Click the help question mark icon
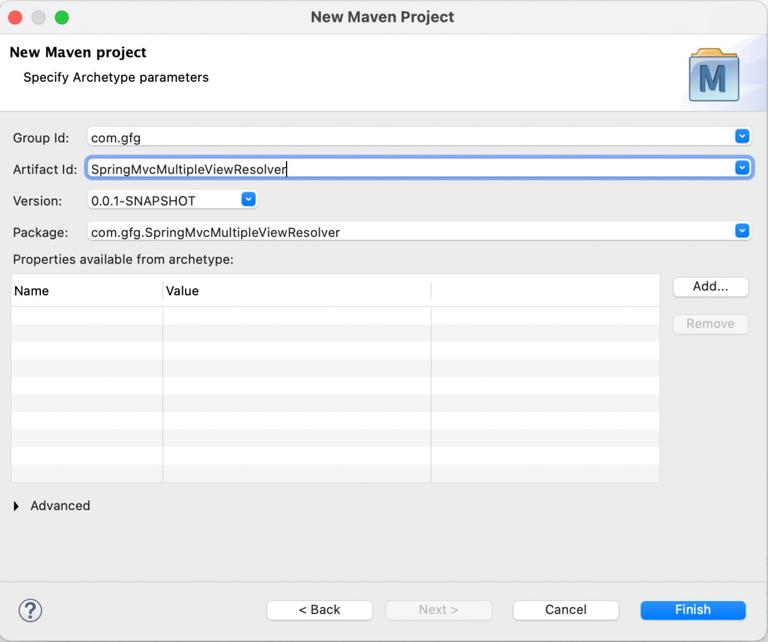 pos(30,610)
